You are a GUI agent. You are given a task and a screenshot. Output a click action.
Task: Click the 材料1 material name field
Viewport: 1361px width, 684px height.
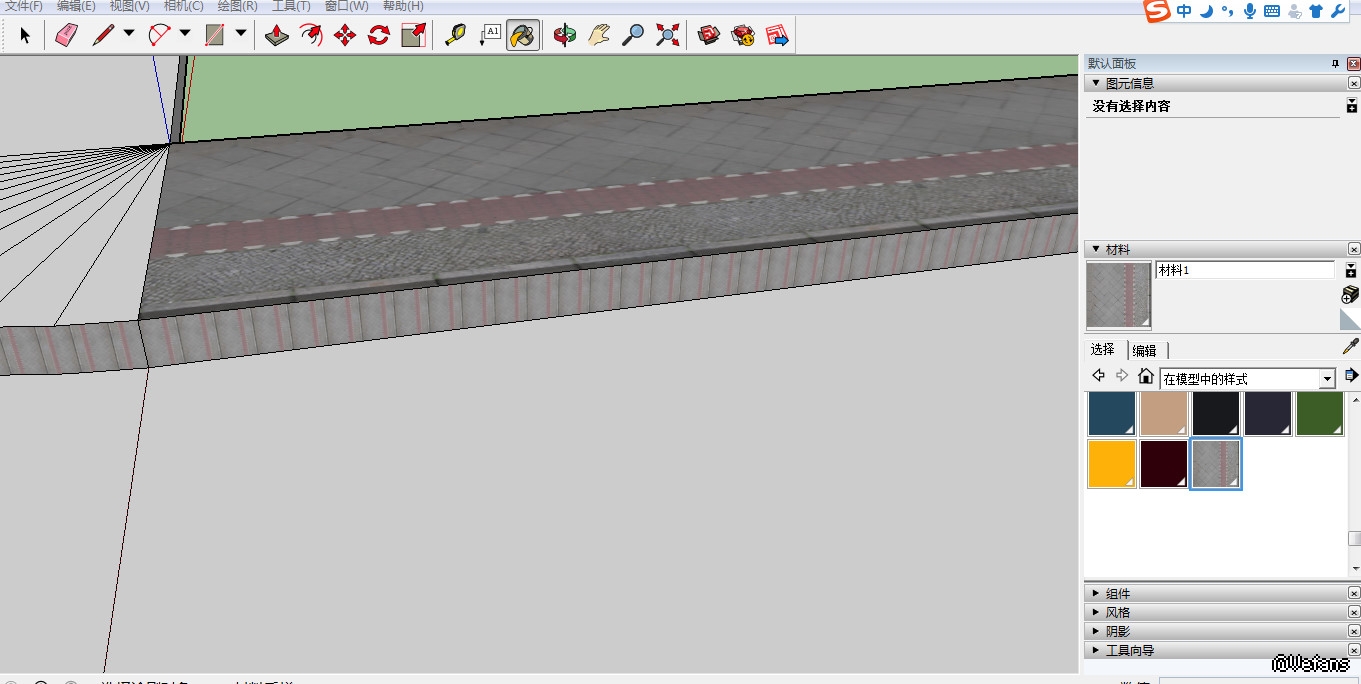tap(1244, 270)
